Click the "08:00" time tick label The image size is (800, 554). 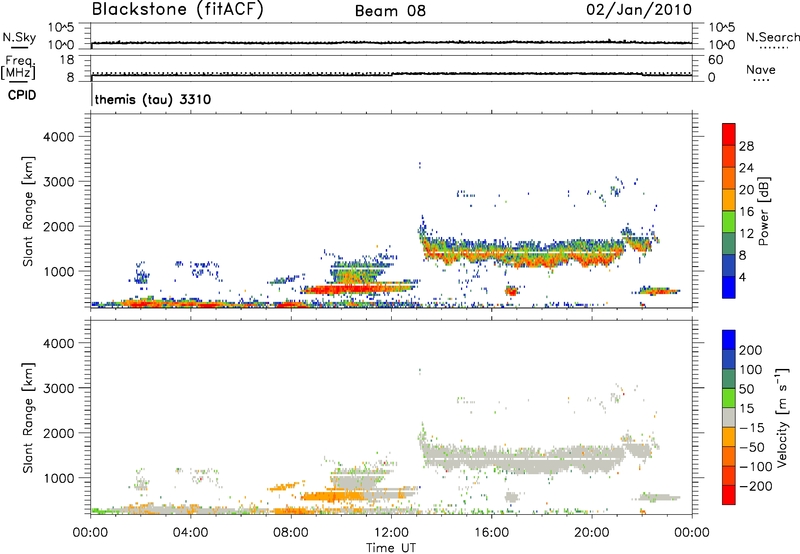click(291, 533)
